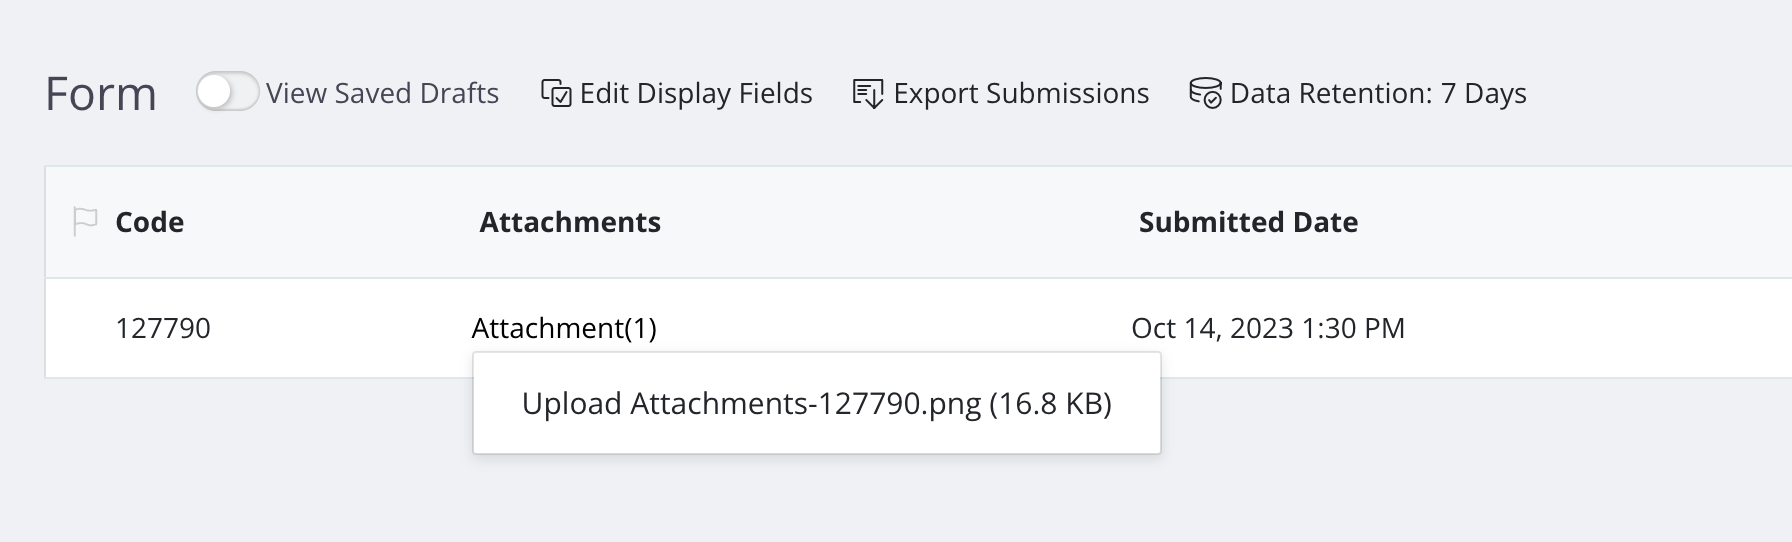Click the Form page heading
Screen dimensions: 1792x542
click(x=101, y=94)
